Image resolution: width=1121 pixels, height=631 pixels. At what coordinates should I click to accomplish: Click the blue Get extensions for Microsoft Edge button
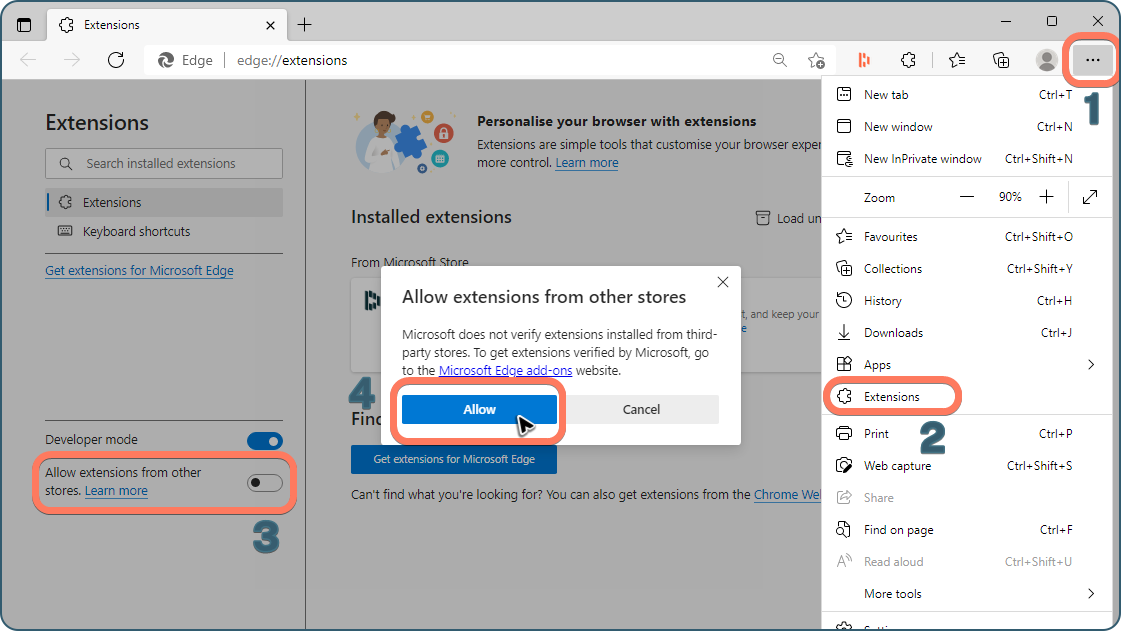click(x=454, y=459)
